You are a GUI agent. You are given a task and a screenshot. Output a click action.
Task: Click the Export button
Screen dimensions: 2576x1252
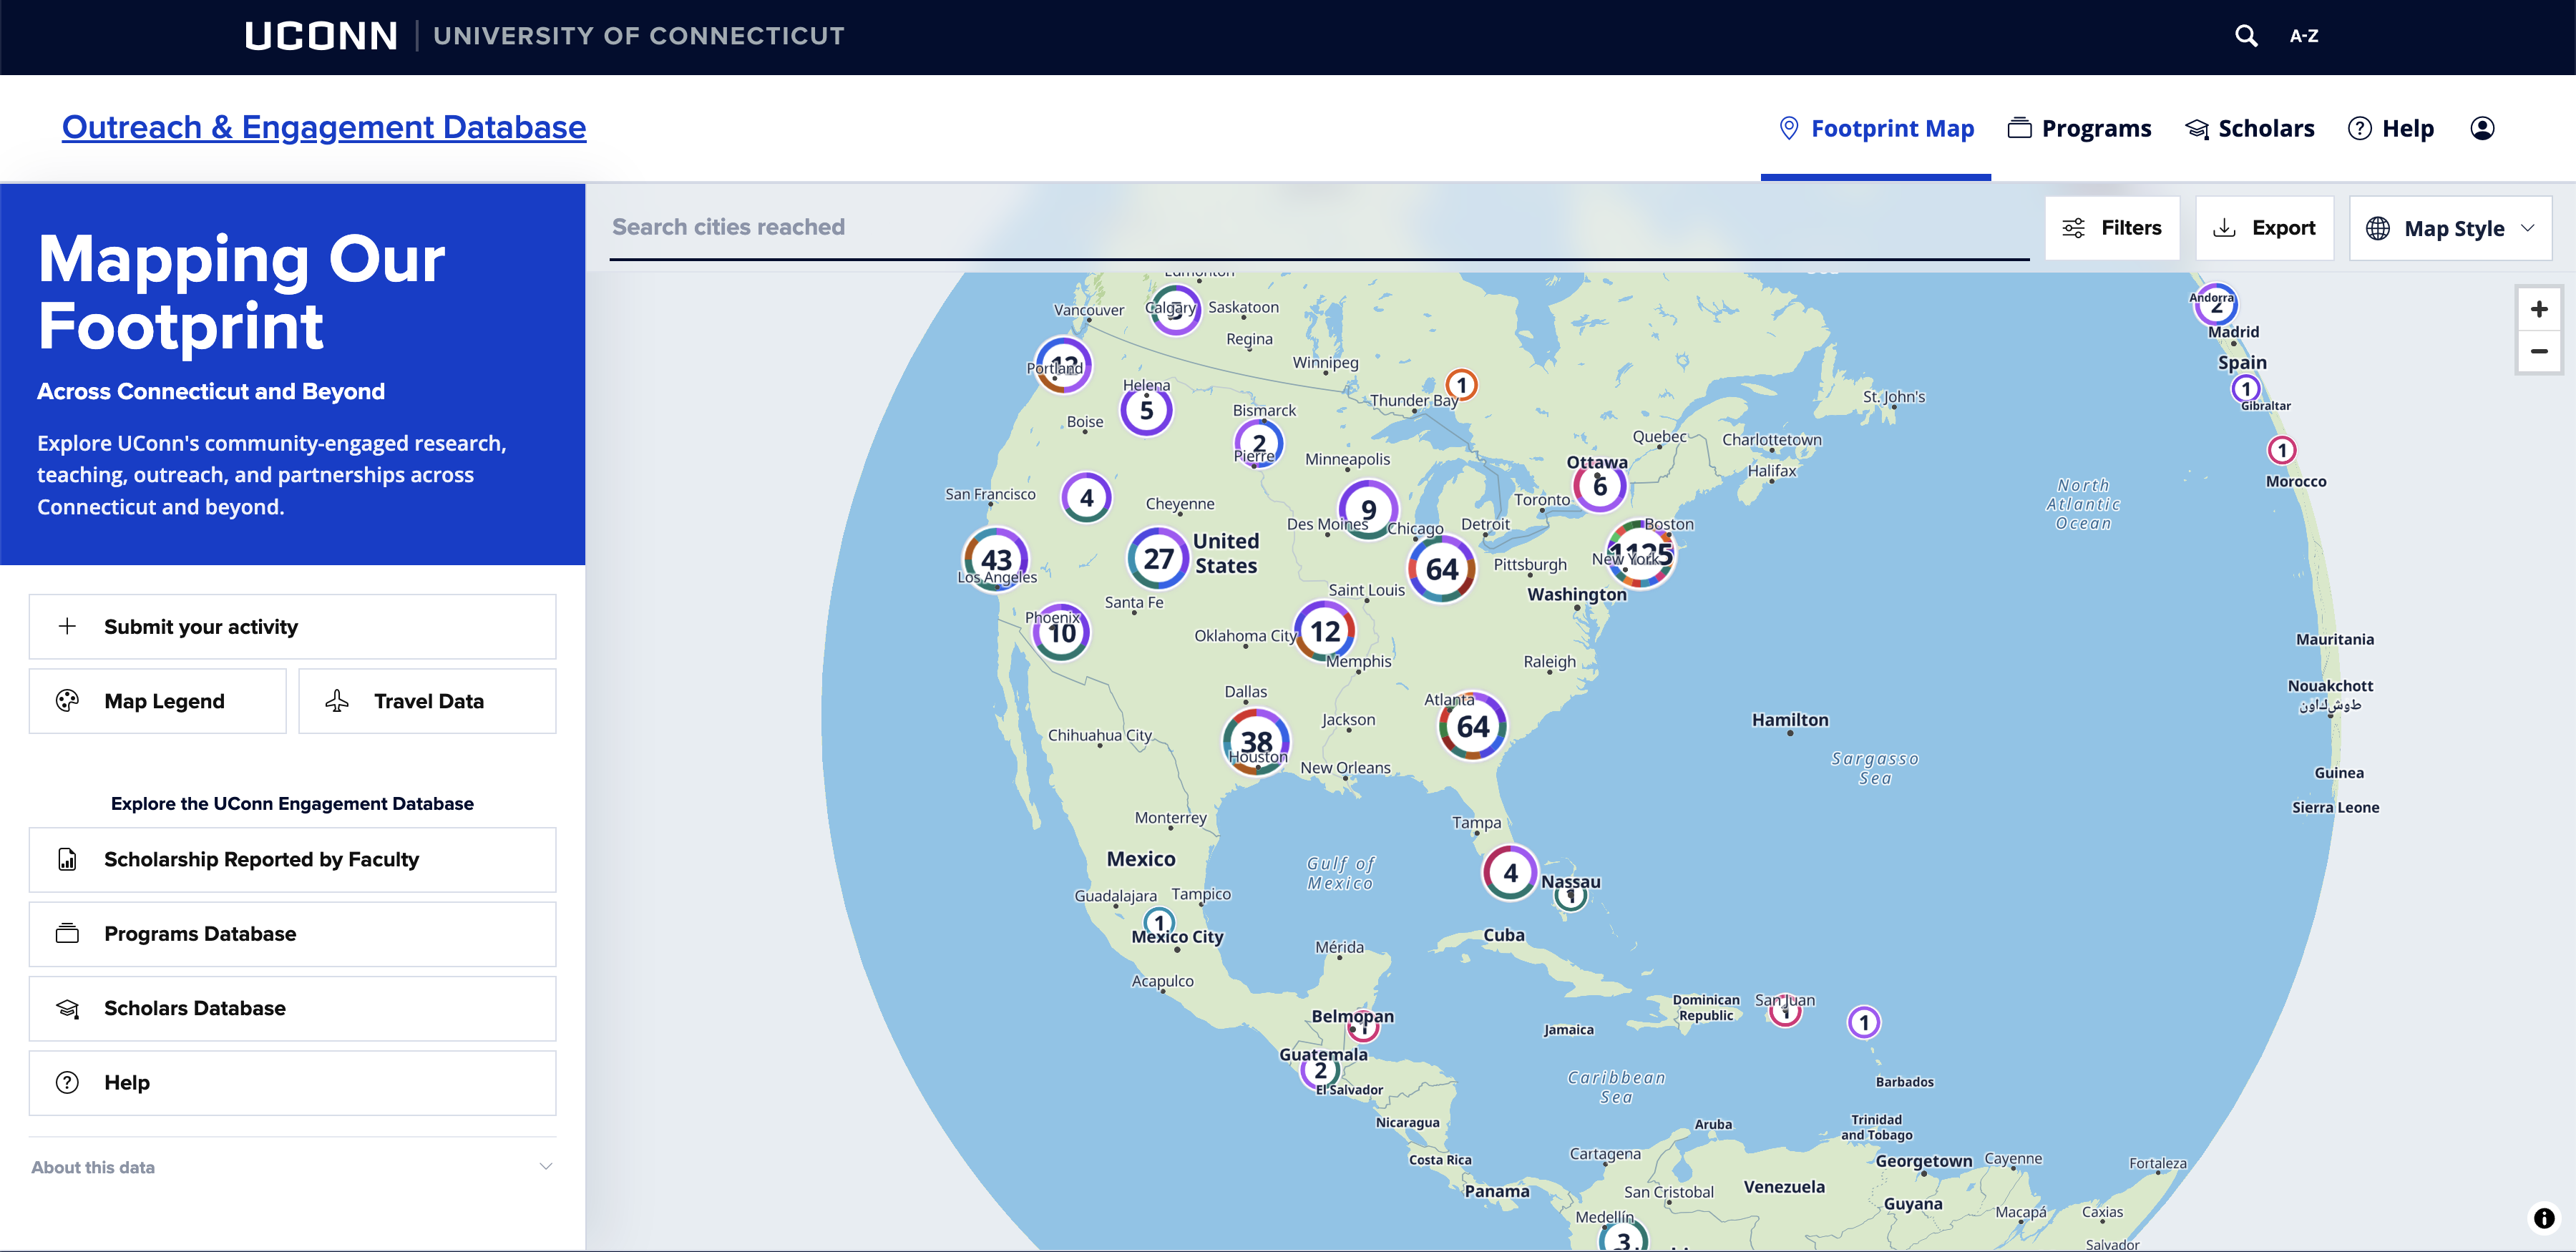coord(2264,228)
